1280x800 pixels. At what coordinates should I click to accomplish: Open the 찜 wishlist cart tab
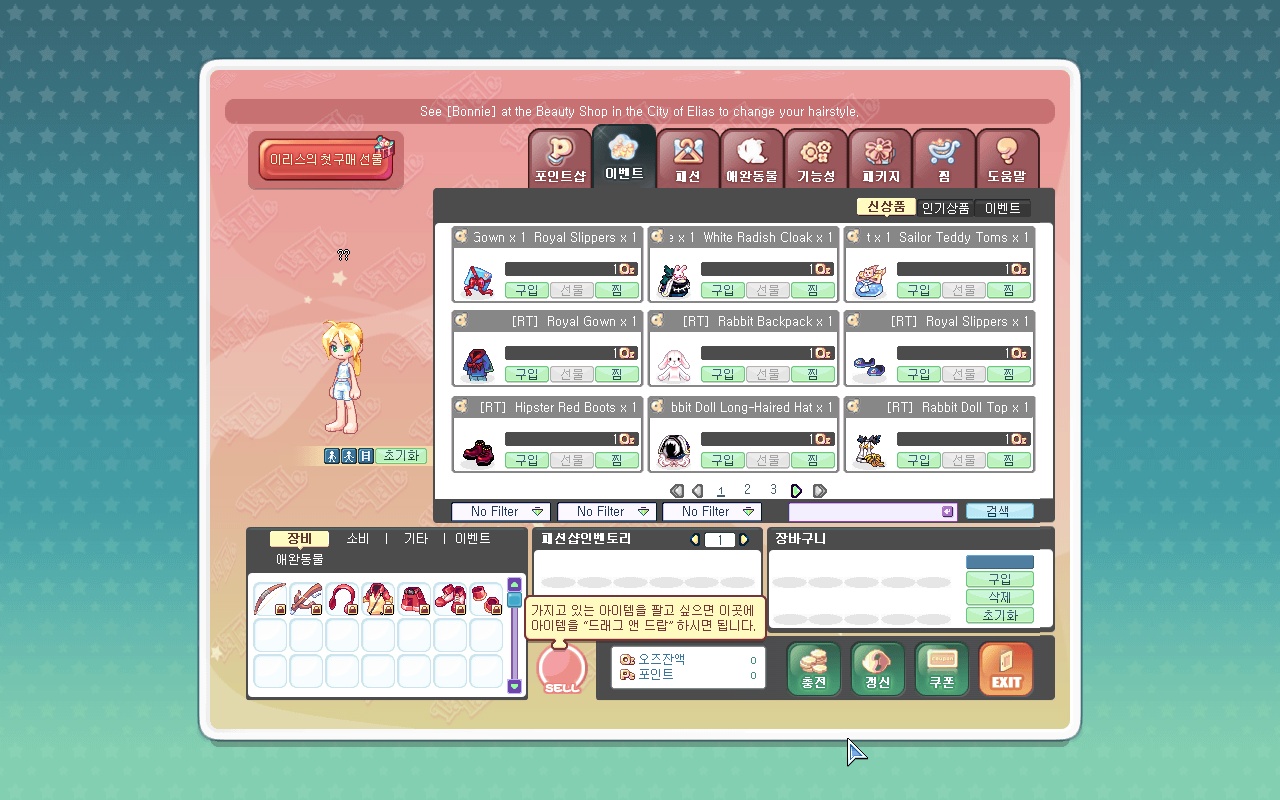[944, 158]
